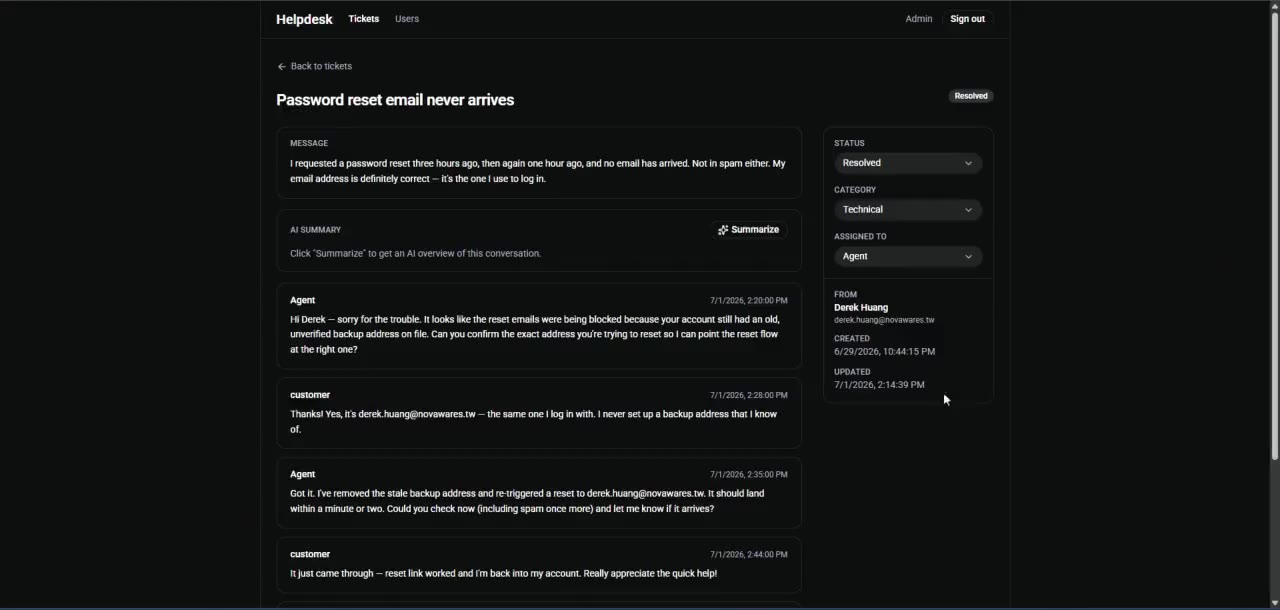Viewport: 1280px width, 610px height.
Task: Click the AI SUMMARY section heading
Action: tap(315, 230)
